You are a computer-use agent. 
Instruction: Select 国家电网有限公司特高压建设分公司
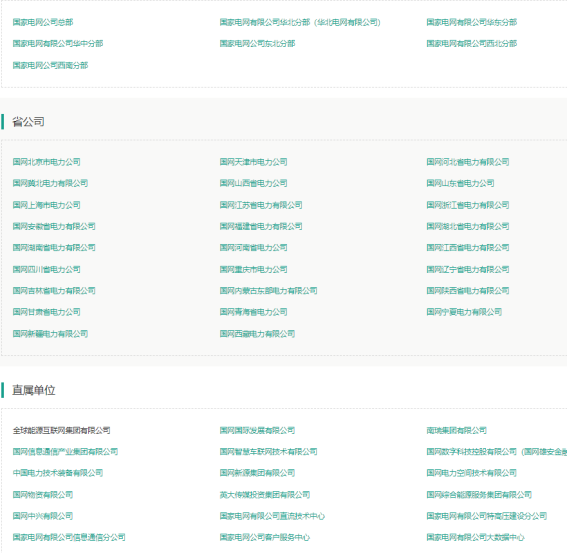point(486,516)
